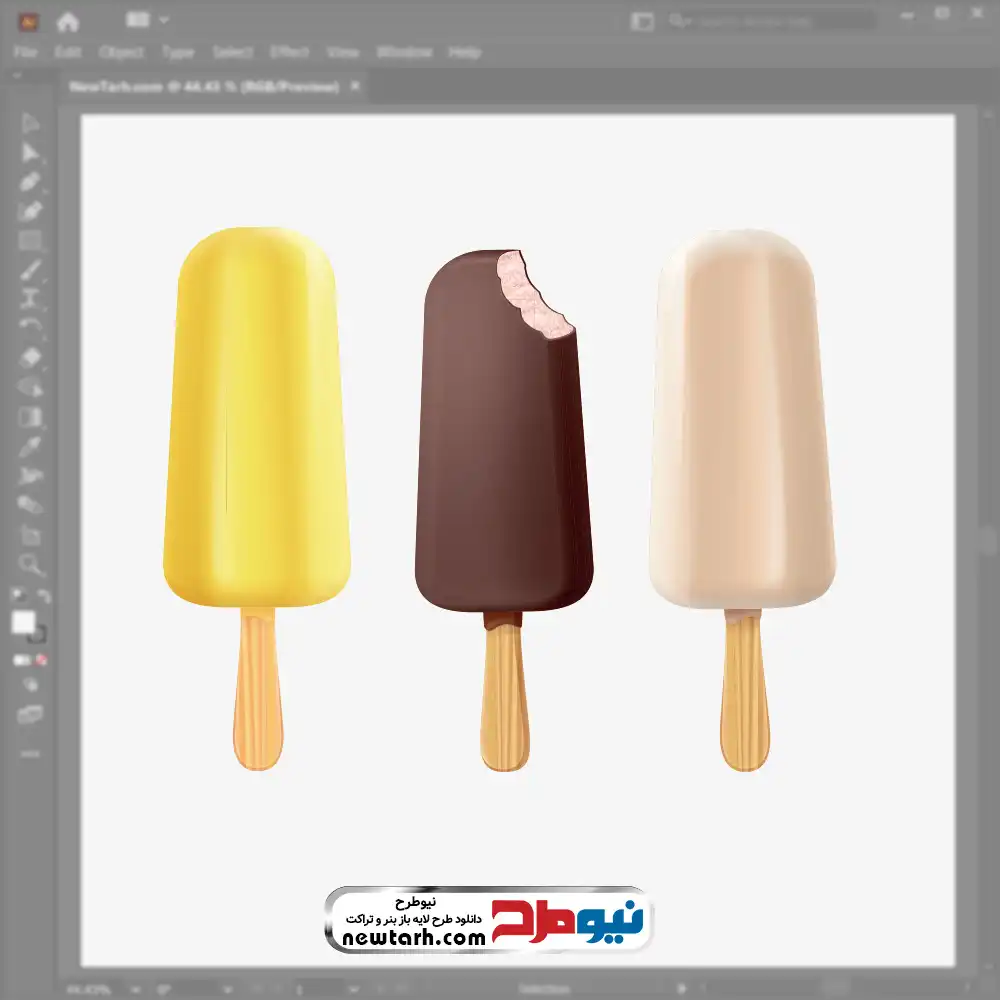Activate the Zoom magnifier tool
Image resolution: width=1000 pixels, height=1000 pixels.
(x=30, y=565)
